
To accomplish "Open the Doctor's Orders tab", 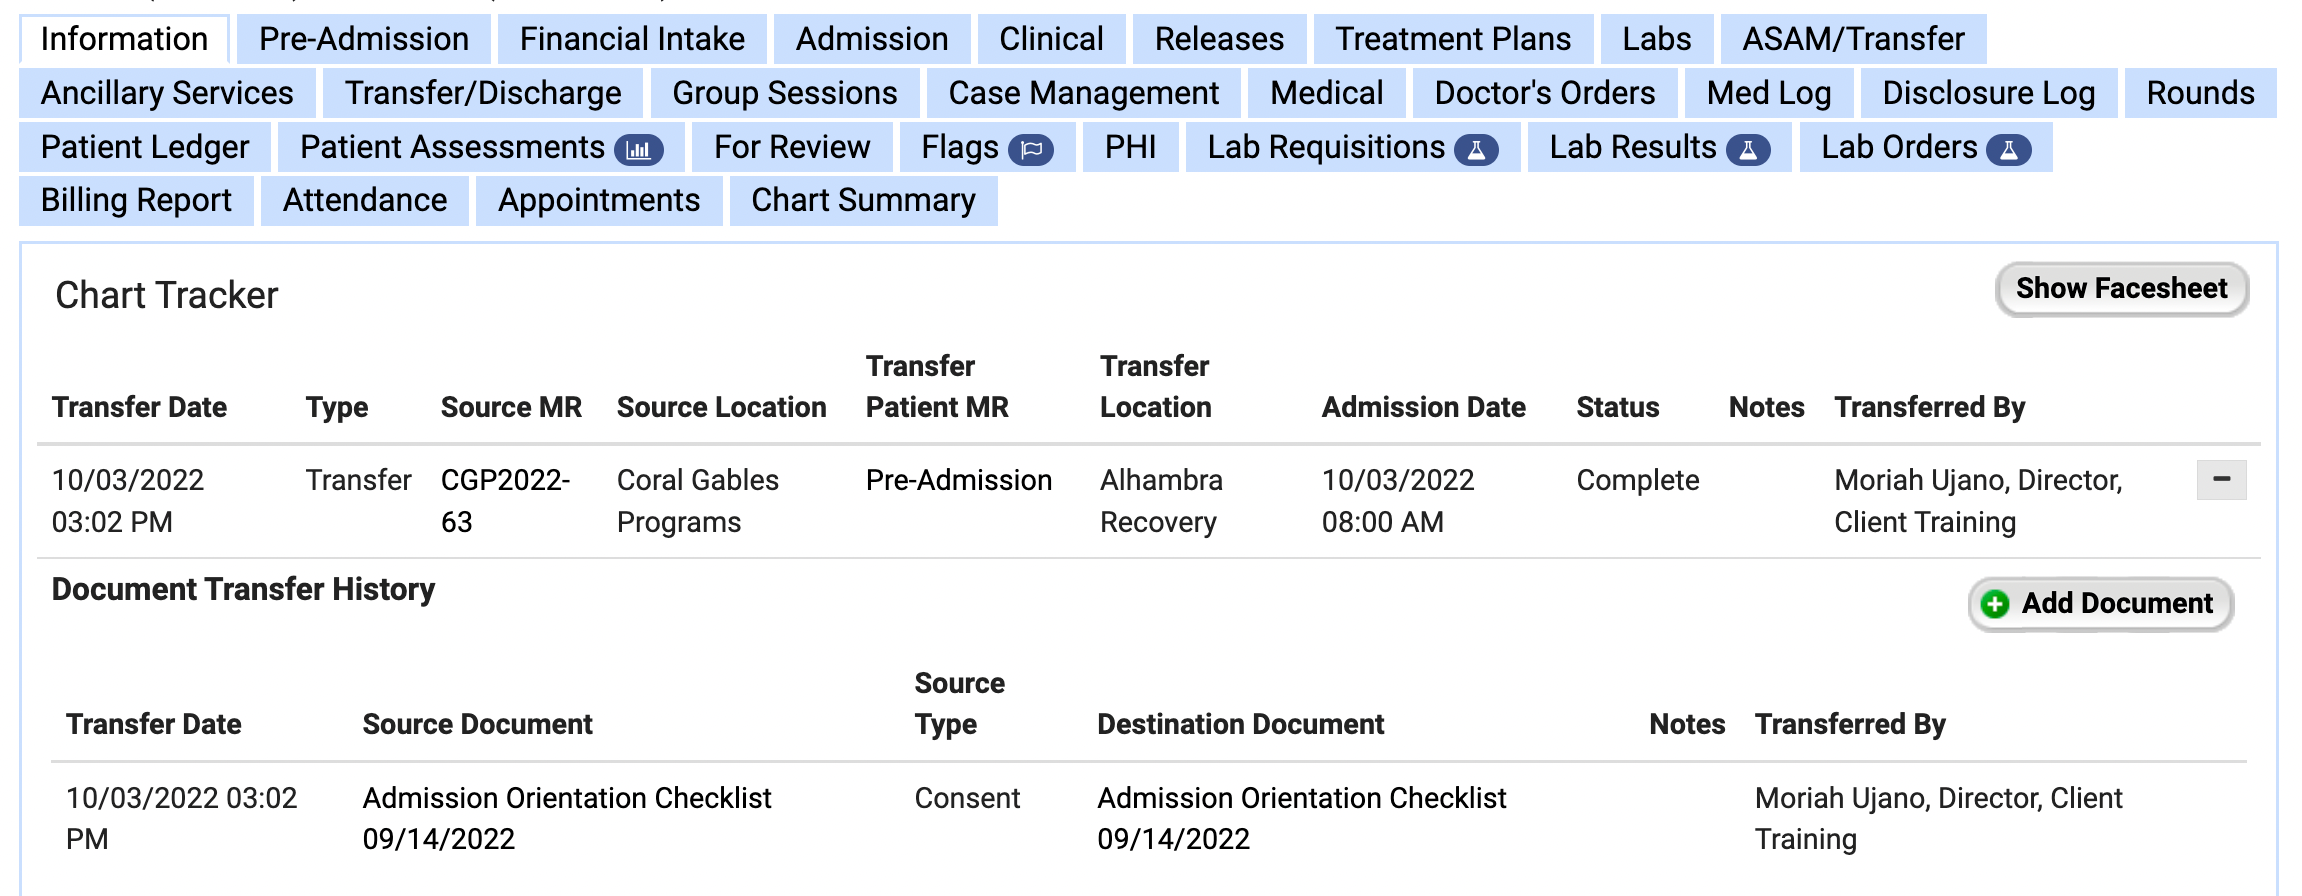I will [1545, 92].
